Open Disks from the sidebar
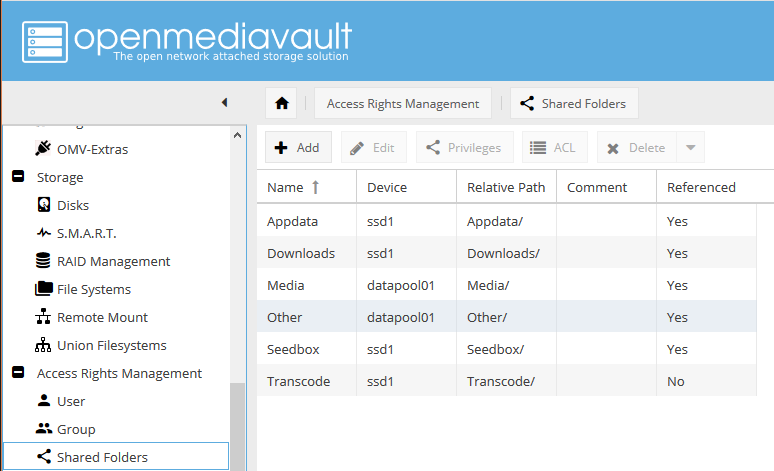The height and width of the screenshot is (471, 774). pyautogui.click(x=73, y=205)
